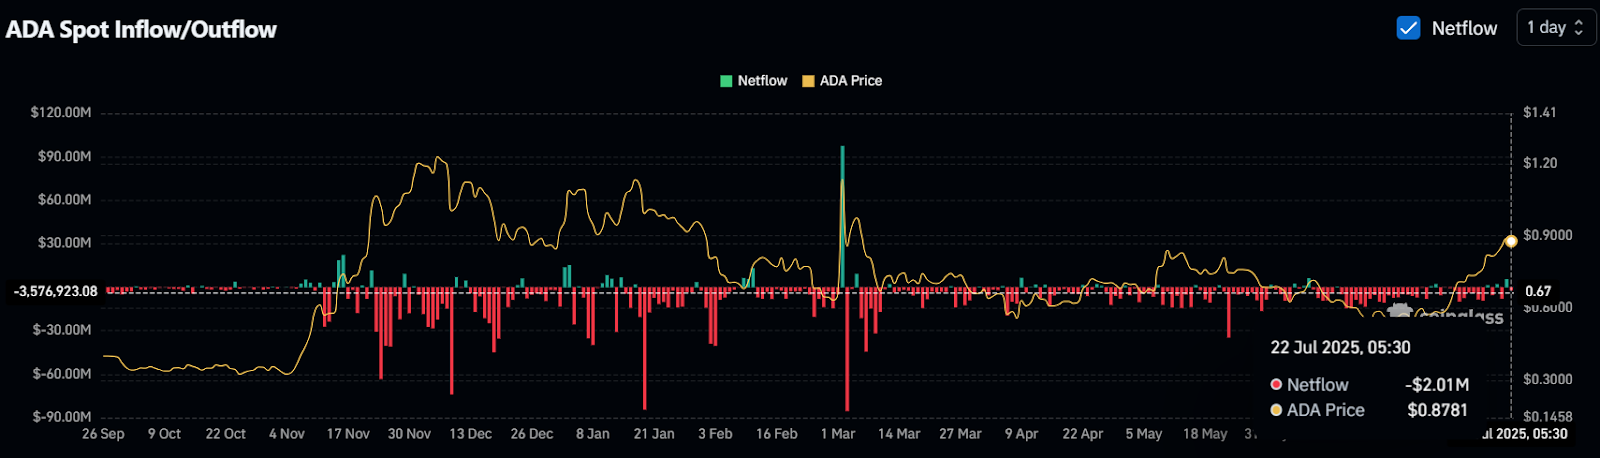Click the tall green 1 Mar inflow bar
The height and width of the screenshot is (458, 1600).
842,217
